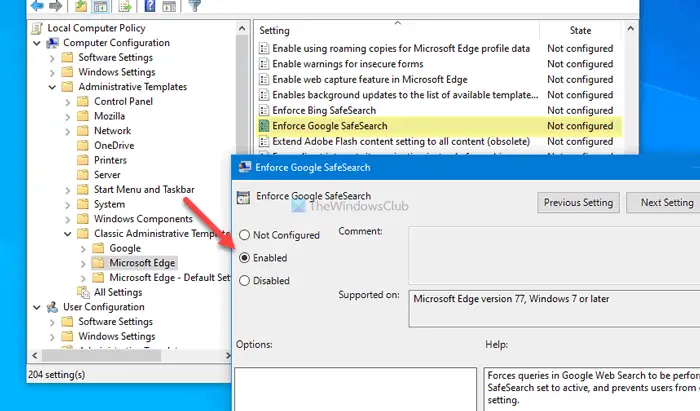Click the Enable warnings for insecure forms icon
This screenshot has width=700, height=411.
point(264,64)
